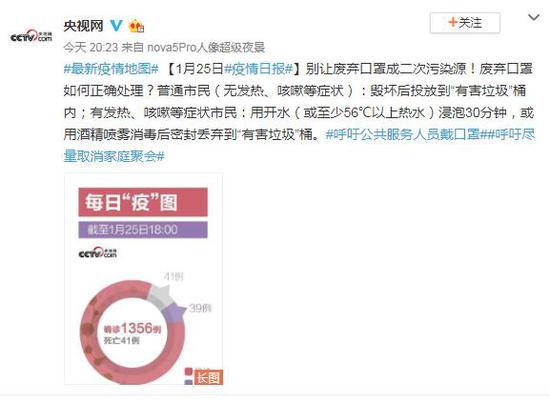Click the purple 39例 chart segment
The image size is (550, 403).
pyautogui.click(x=173, y=313)
